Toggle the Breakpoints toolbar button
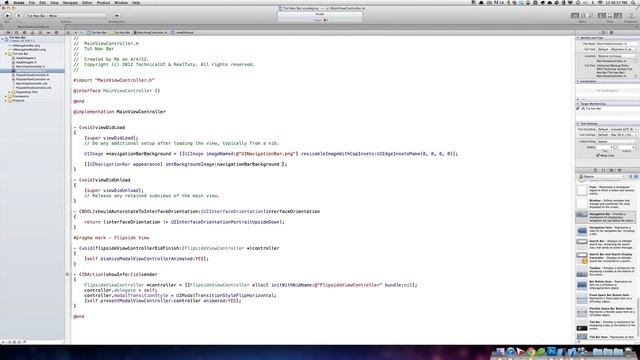The width and height of the screenshot is (640, 360). [117, 16]
